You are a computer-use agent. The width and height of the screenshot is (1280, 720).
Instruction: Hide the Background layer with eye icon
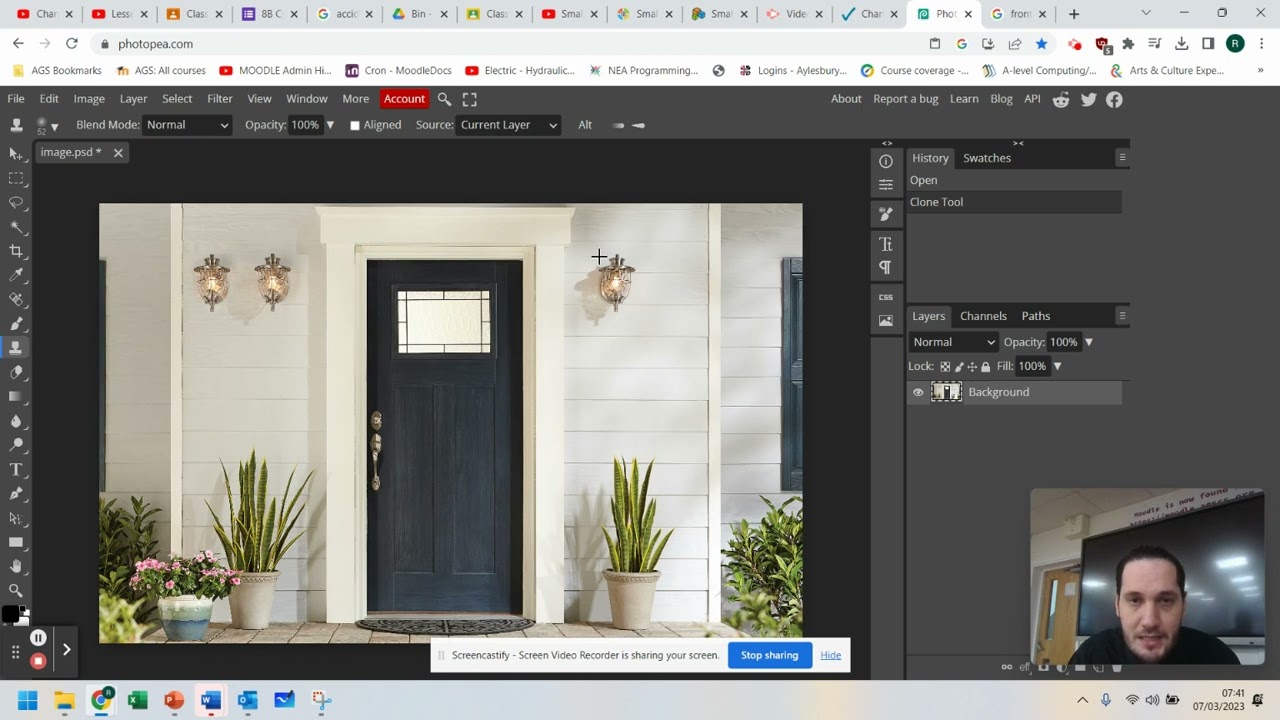point(918,392)
